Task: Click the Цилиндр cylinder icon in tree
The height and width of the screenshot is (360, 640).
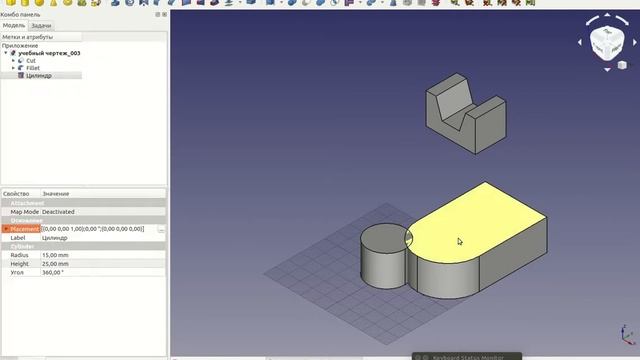Action: coord(21,76)
